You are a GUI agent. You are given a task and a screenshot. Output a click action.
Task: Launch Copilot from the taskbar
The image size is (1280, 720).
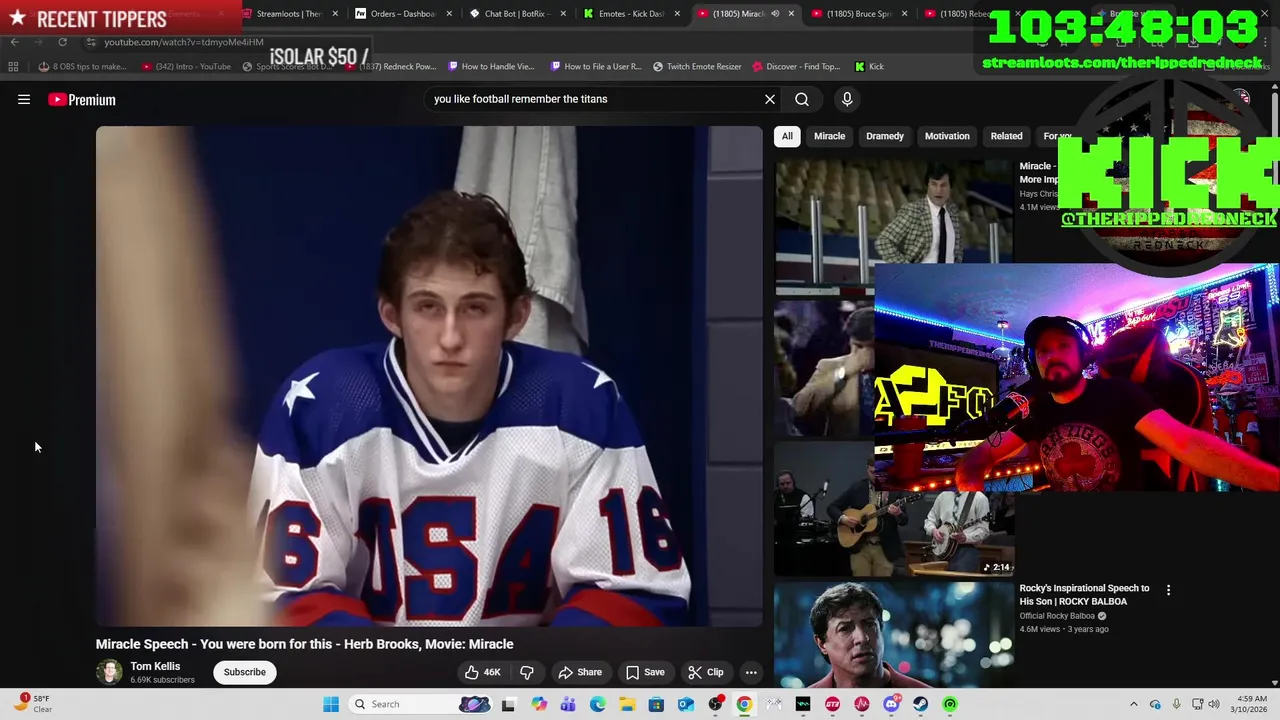pos(539,704)
